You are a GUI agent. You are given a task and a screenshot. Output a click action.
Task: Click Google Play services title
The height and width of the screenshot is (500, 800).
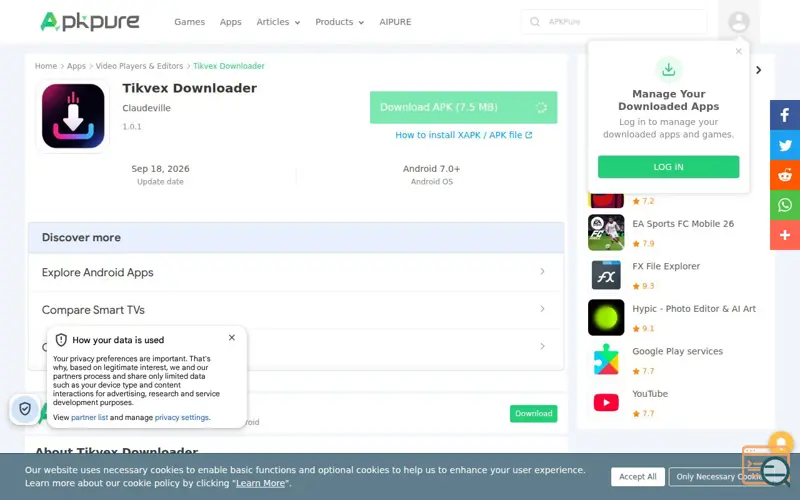click(677, 351)
